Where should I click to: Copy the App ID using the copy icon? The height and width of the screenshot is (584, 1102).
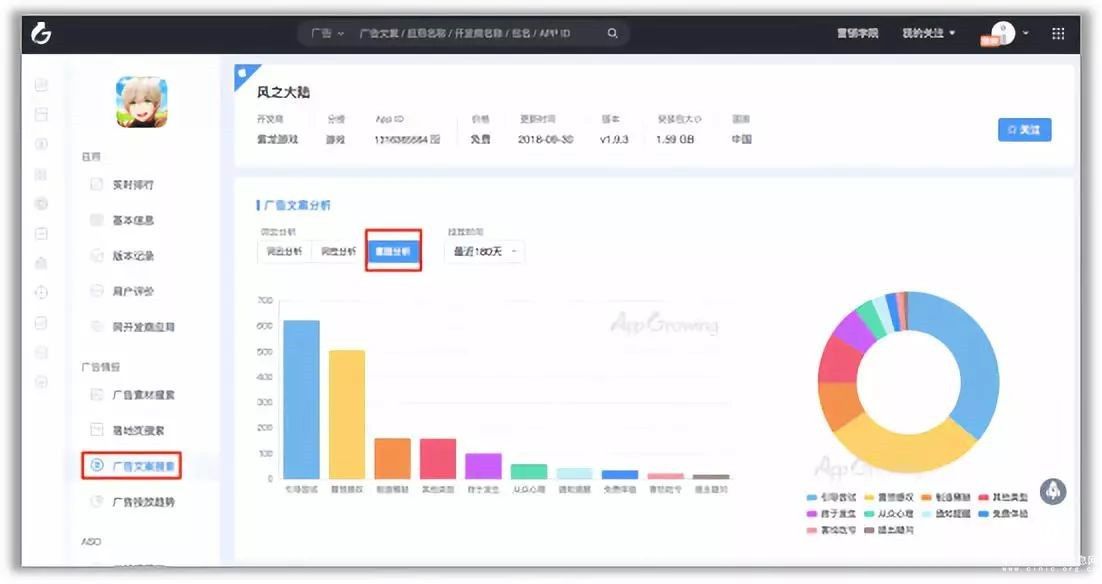[435, 140]
